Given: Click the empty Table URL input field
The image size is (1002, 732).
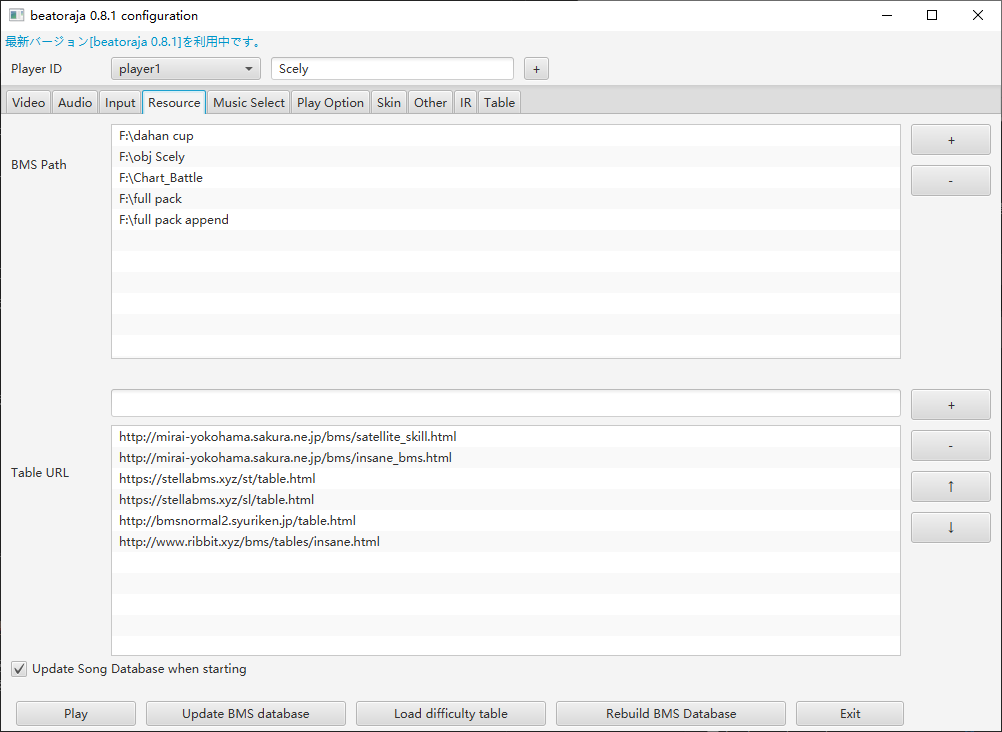Looking at the screenshot, I should tap(505, 404).
